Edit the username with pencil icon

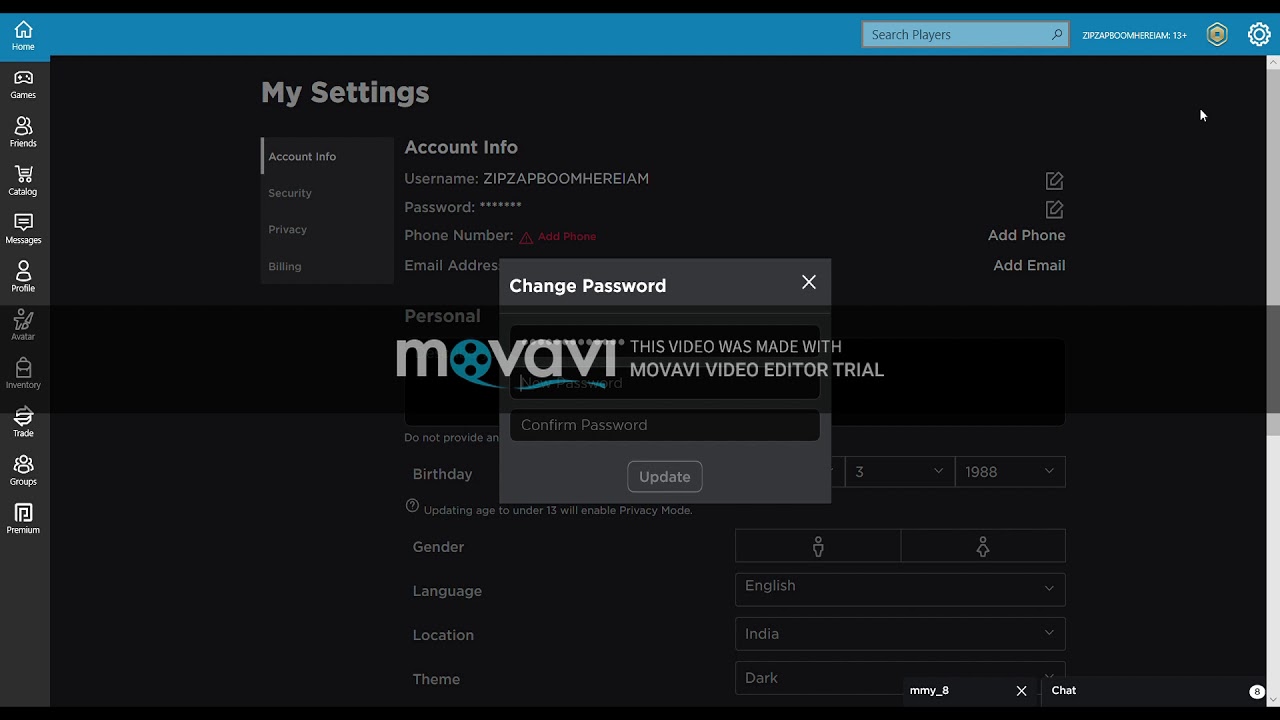pyautogui.click(x=1054, y=180)
